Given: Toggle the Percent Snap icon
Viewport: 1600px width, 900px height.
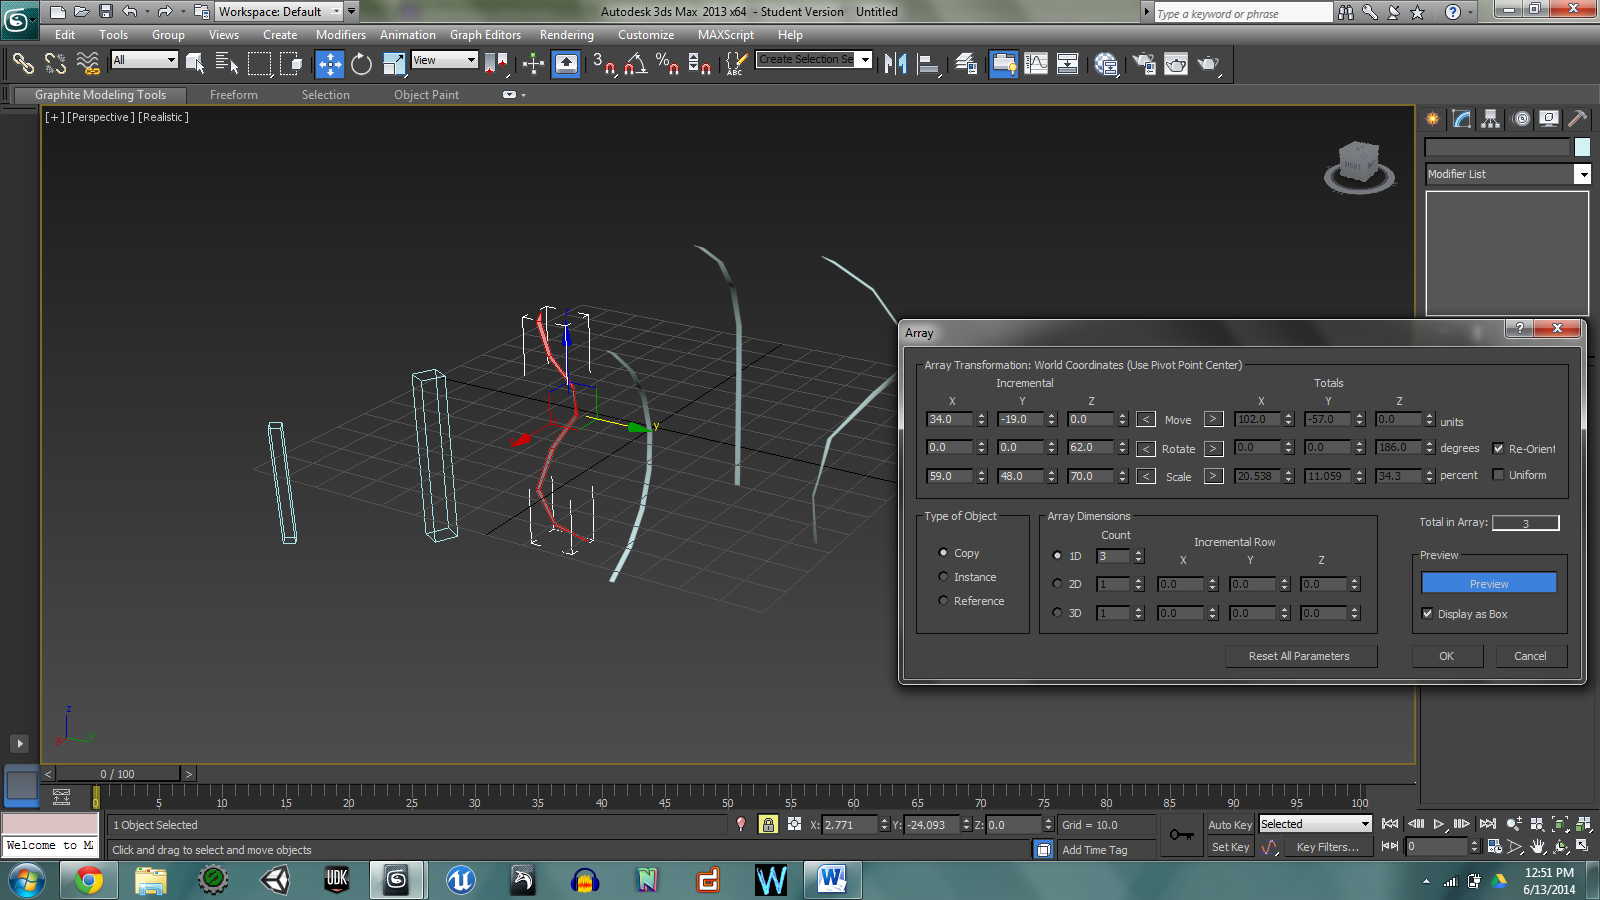Looking at the screenshot, I should (667, 64).
